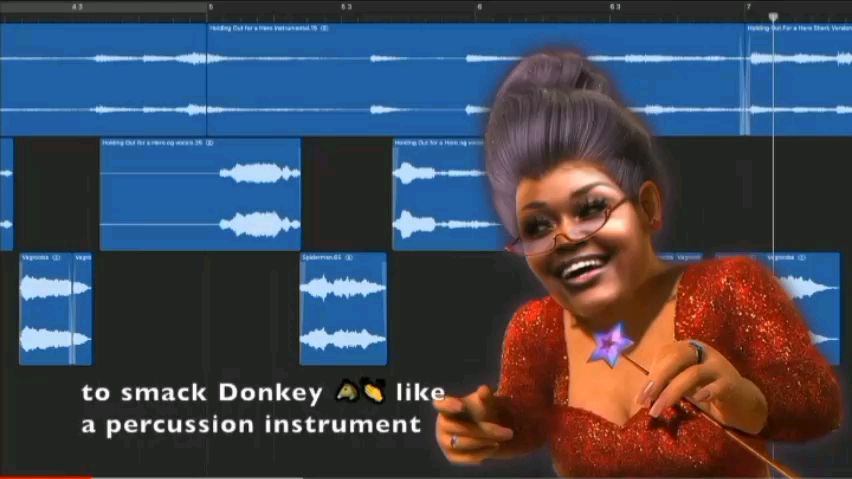Select the narrow Vagro region right of the leftmost Vagrooba

(x=83, y=308)
